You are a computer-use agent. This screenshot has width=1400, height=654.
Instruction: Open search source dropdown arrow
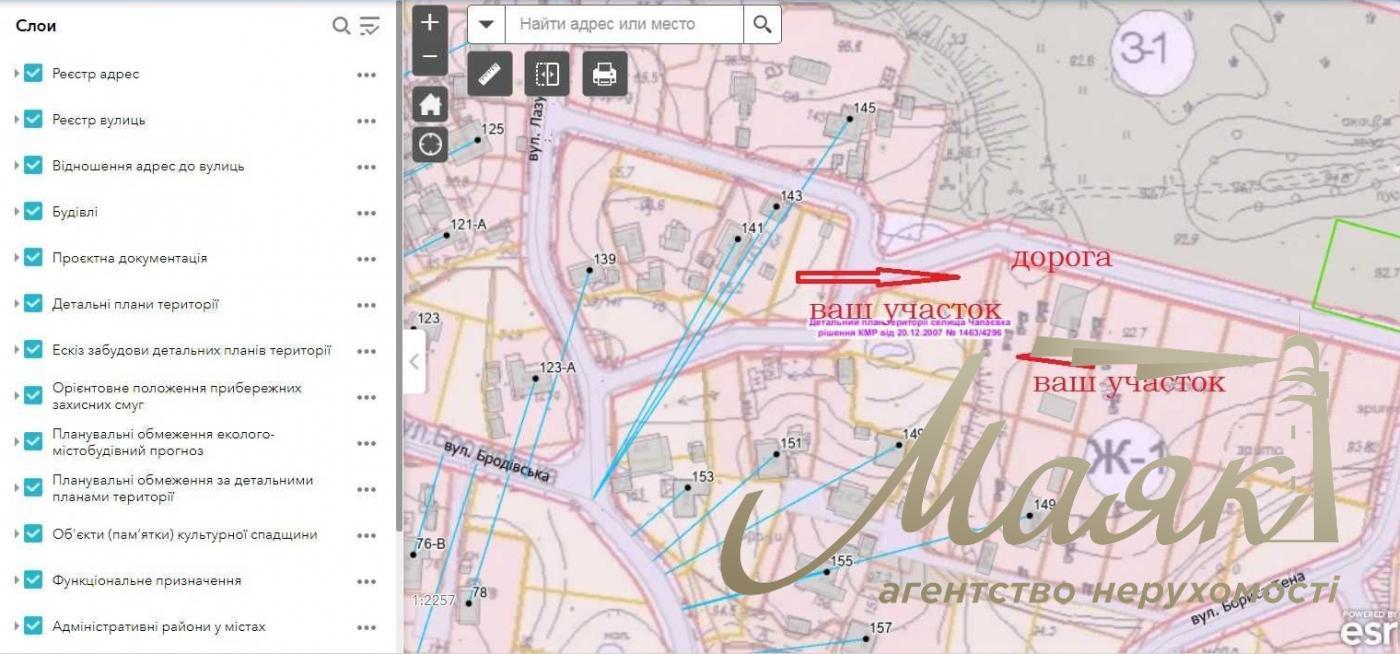[x=486, y=24]
